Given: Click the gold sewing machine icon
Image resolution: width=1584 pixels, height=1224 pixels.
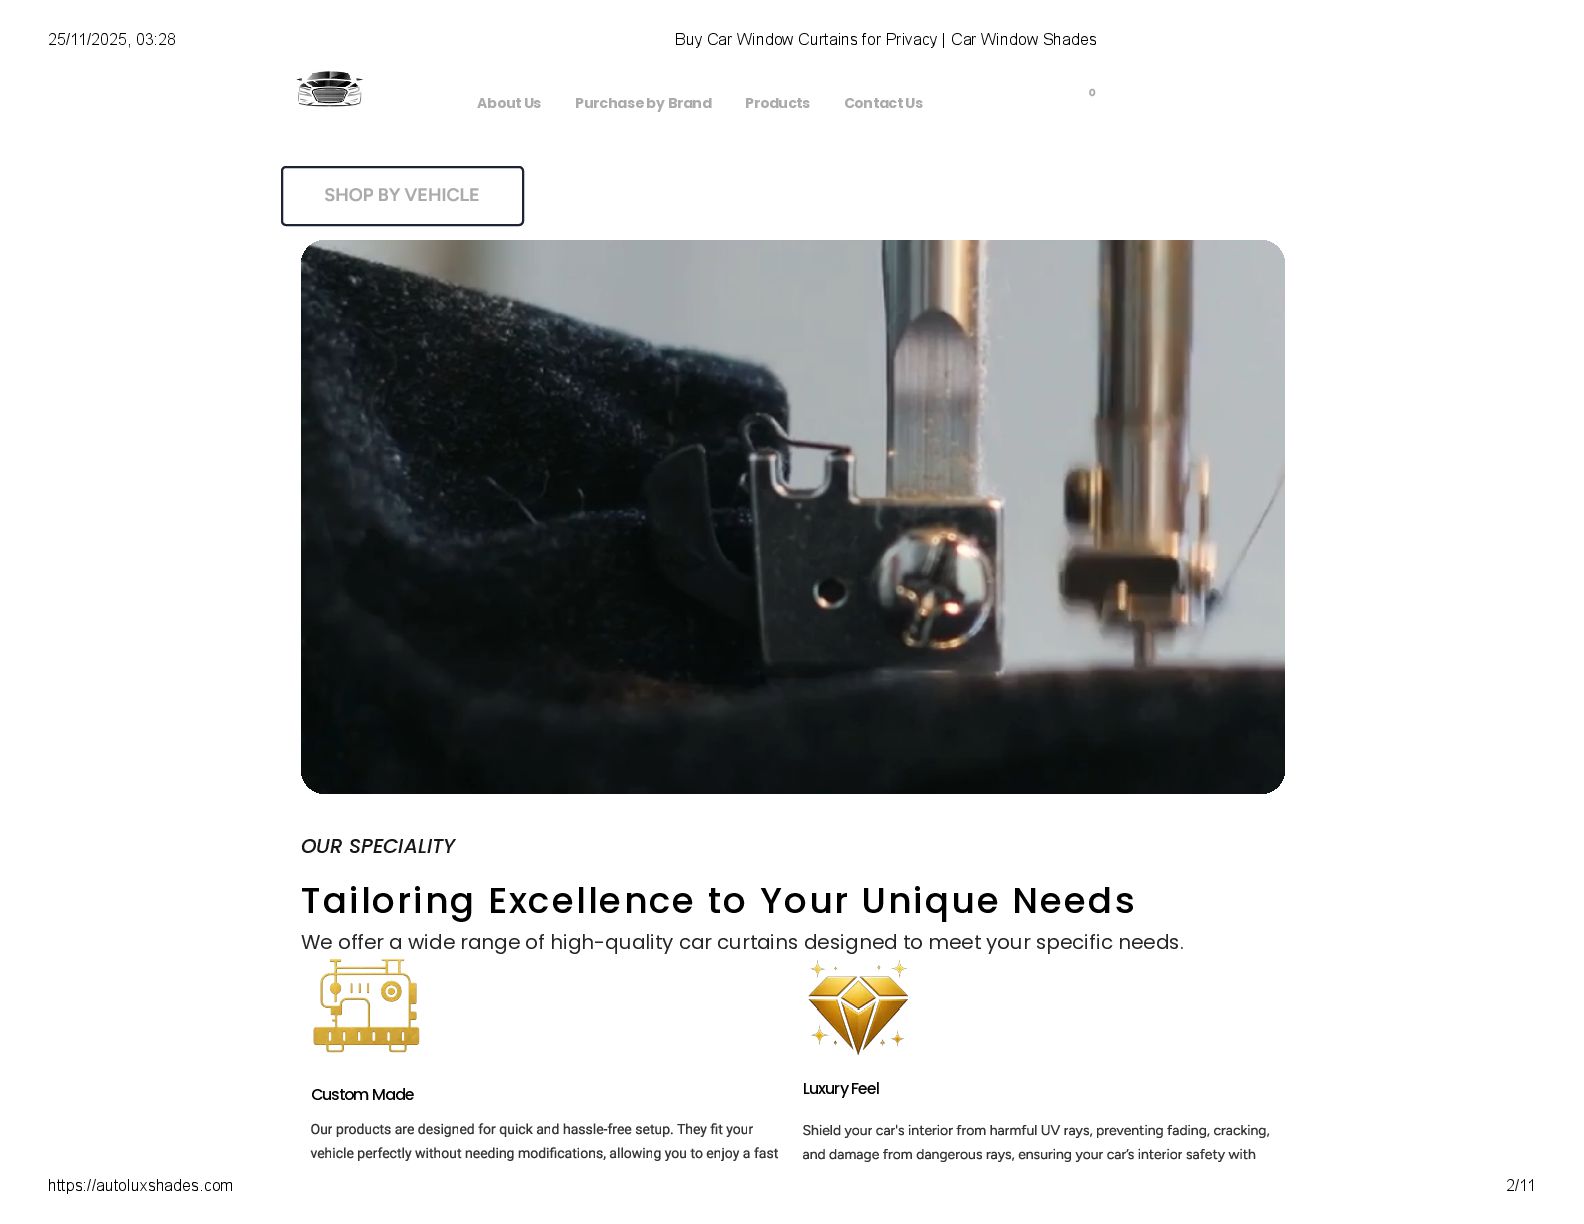Looking at the screenshot, I should click(366, 1005).
